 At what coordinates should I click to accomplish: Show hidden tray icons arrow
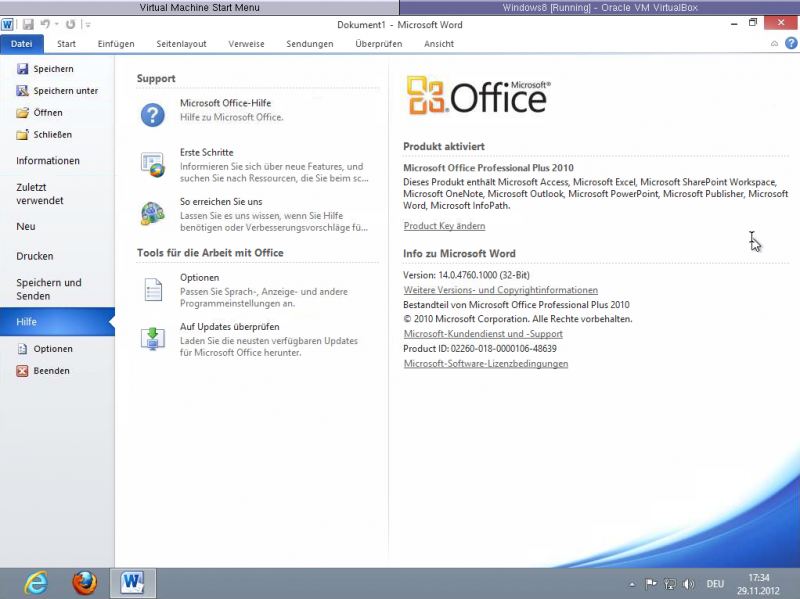pos(632,584)
